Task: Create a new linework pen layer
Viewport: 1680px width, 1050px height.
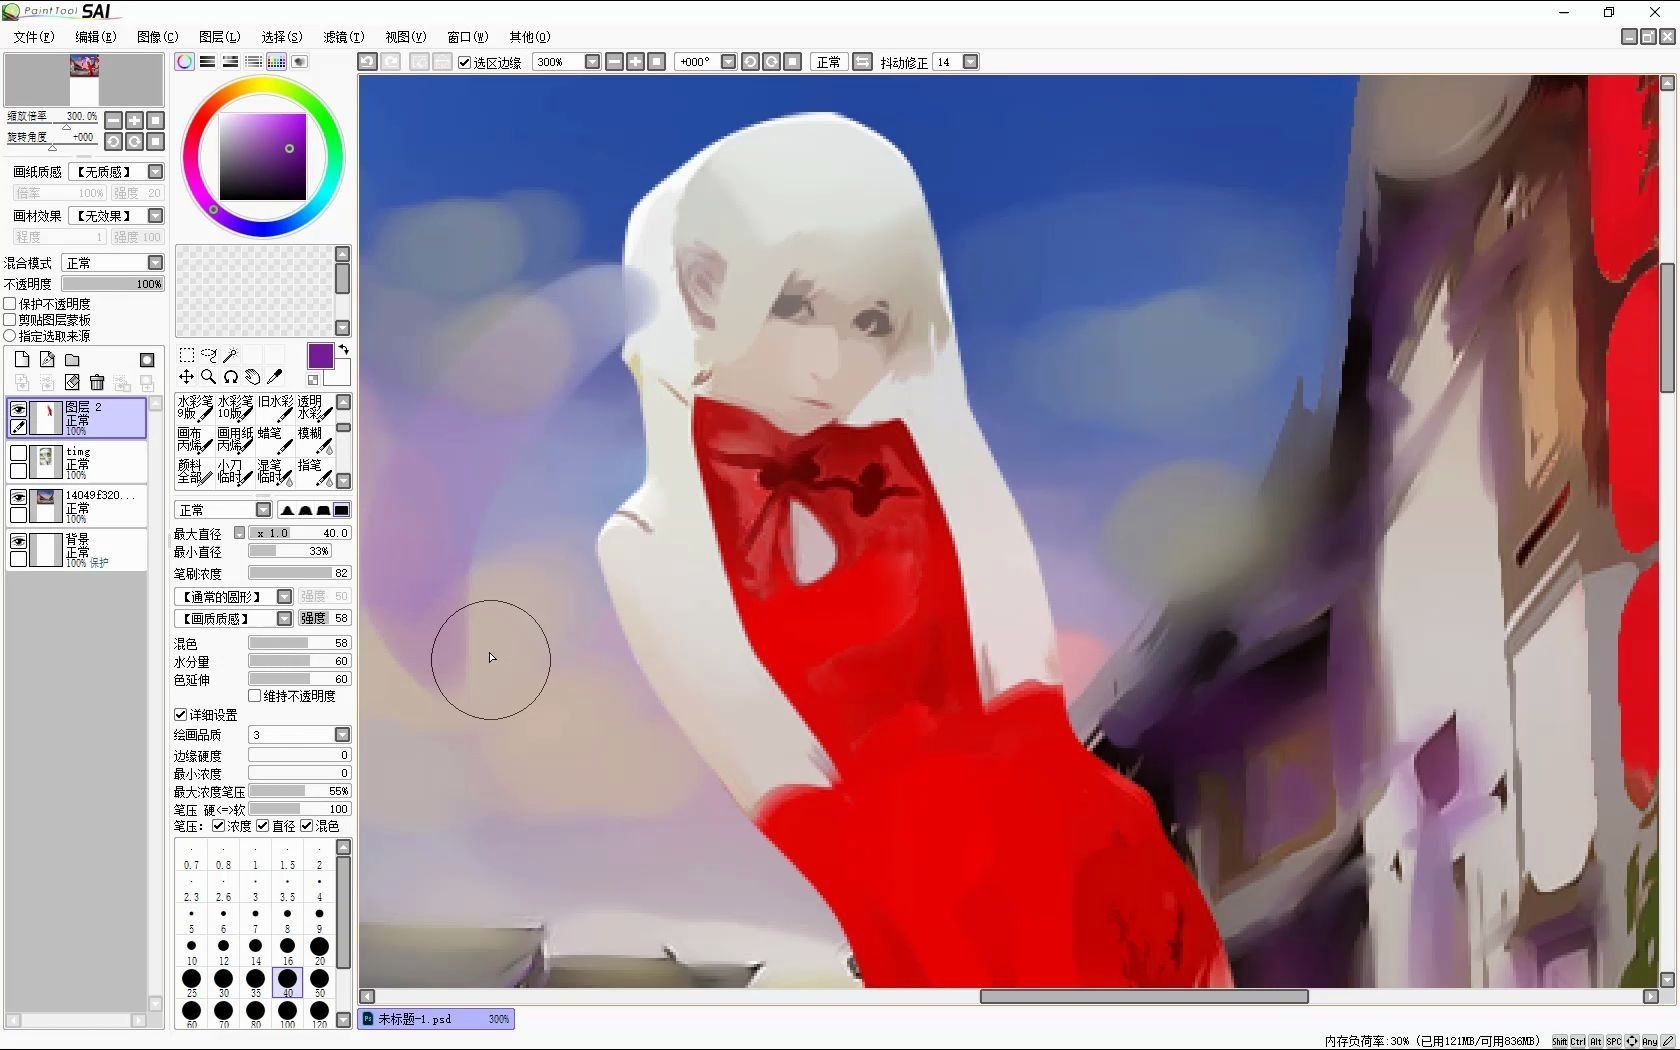Action: pos(47,360)
